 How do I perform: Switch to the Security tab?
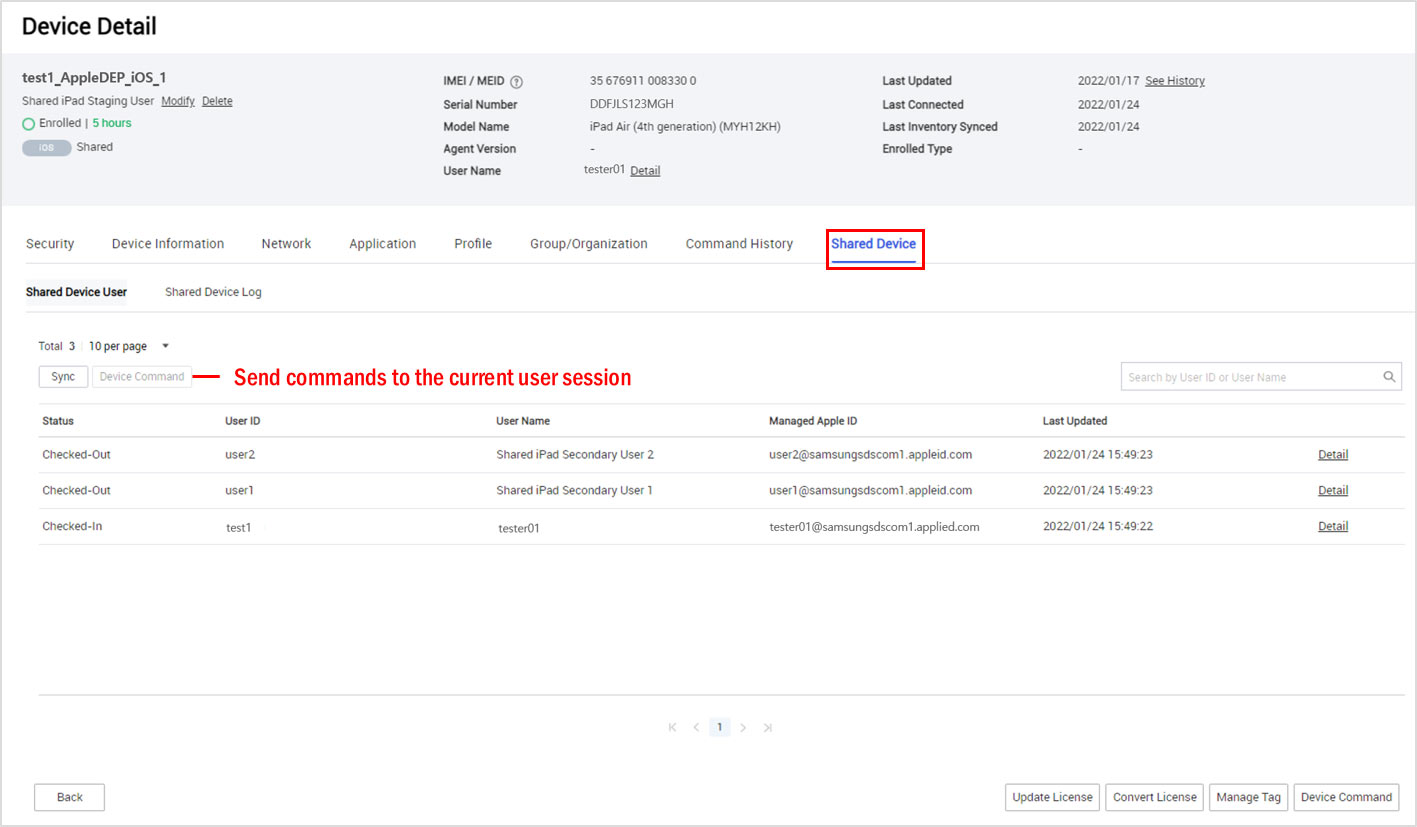click(x=50, y=243)
